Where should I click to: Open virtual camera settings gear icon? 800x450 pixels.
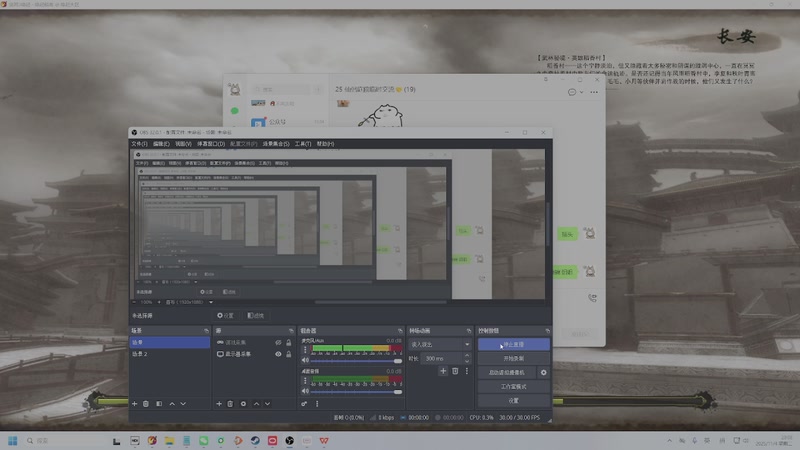[x=544, y=372]
